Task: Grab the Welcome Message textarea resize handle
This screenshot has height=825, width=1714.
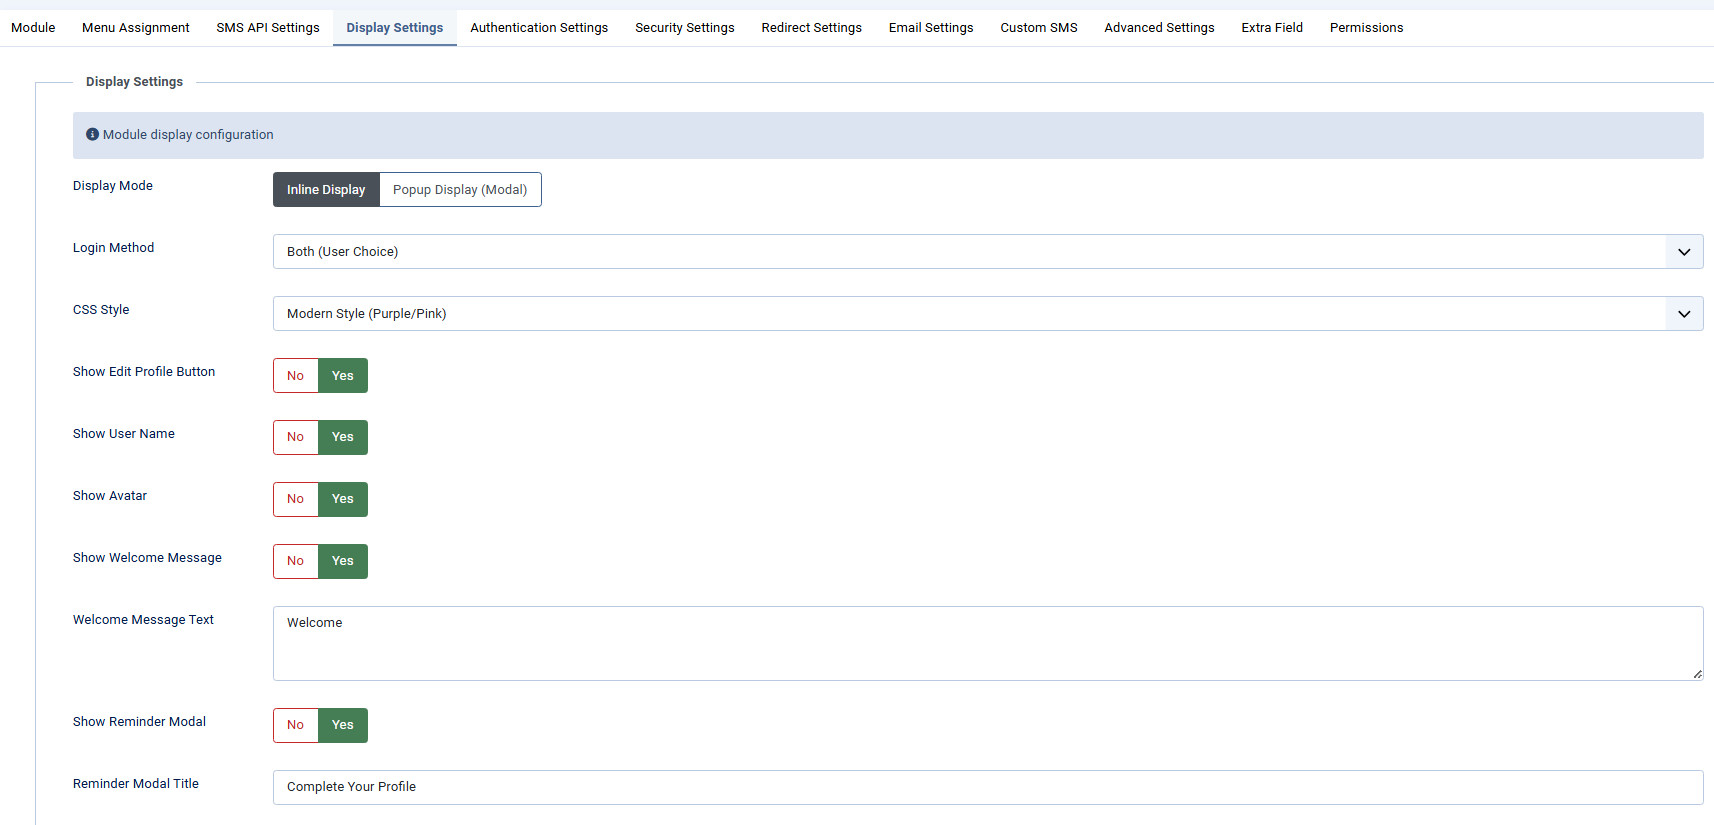Action: click(1697, 674)
